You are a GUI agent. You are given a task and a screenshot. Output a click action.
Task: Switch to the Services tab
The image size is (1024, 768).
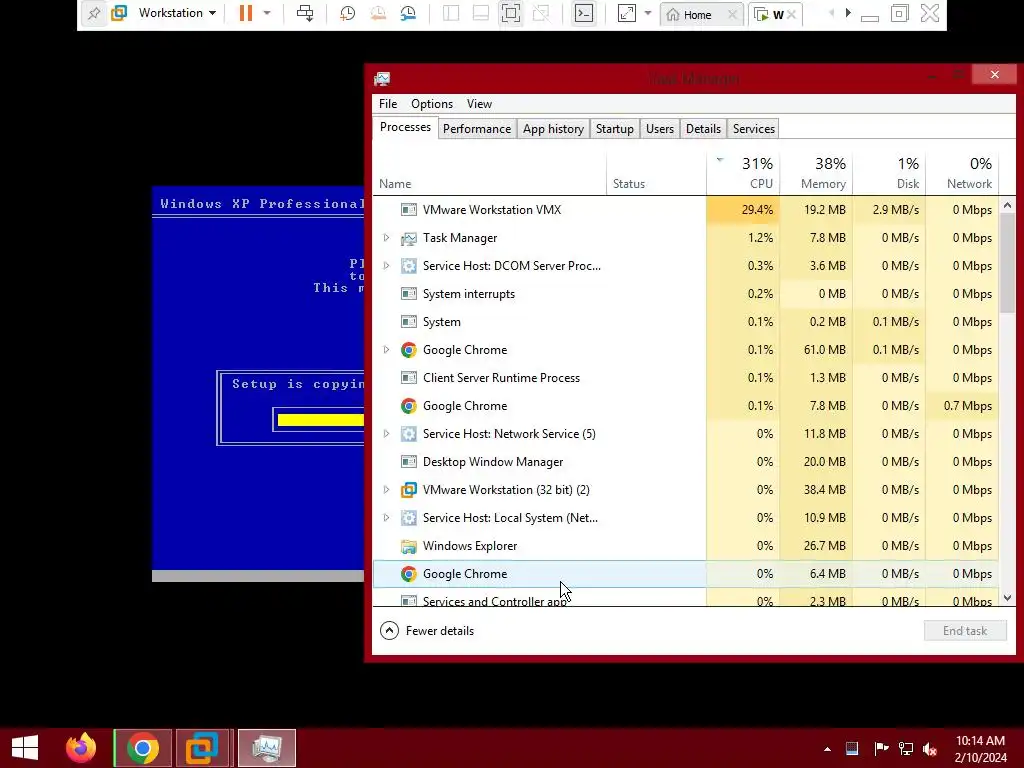pos(754,129)
